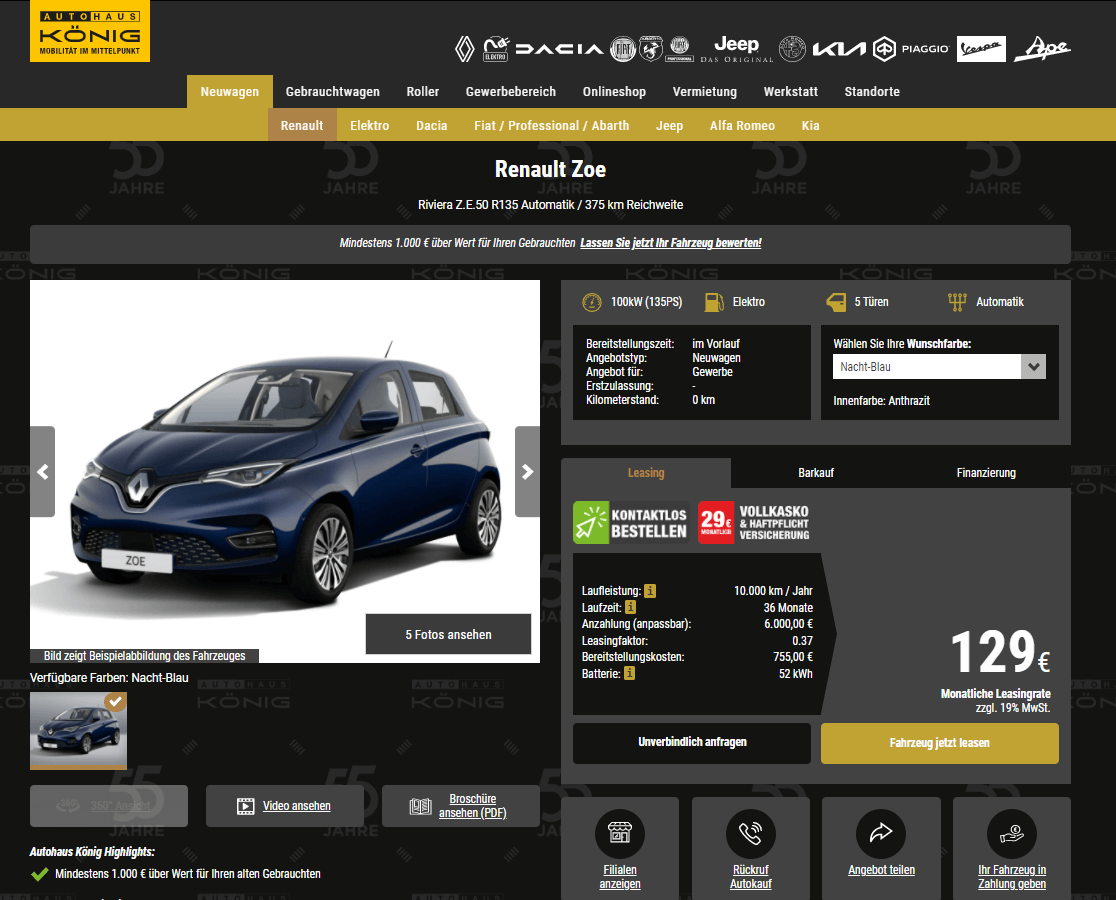
Task: Select the Alfa Romeo submenu item
Action: click(742, 125)
